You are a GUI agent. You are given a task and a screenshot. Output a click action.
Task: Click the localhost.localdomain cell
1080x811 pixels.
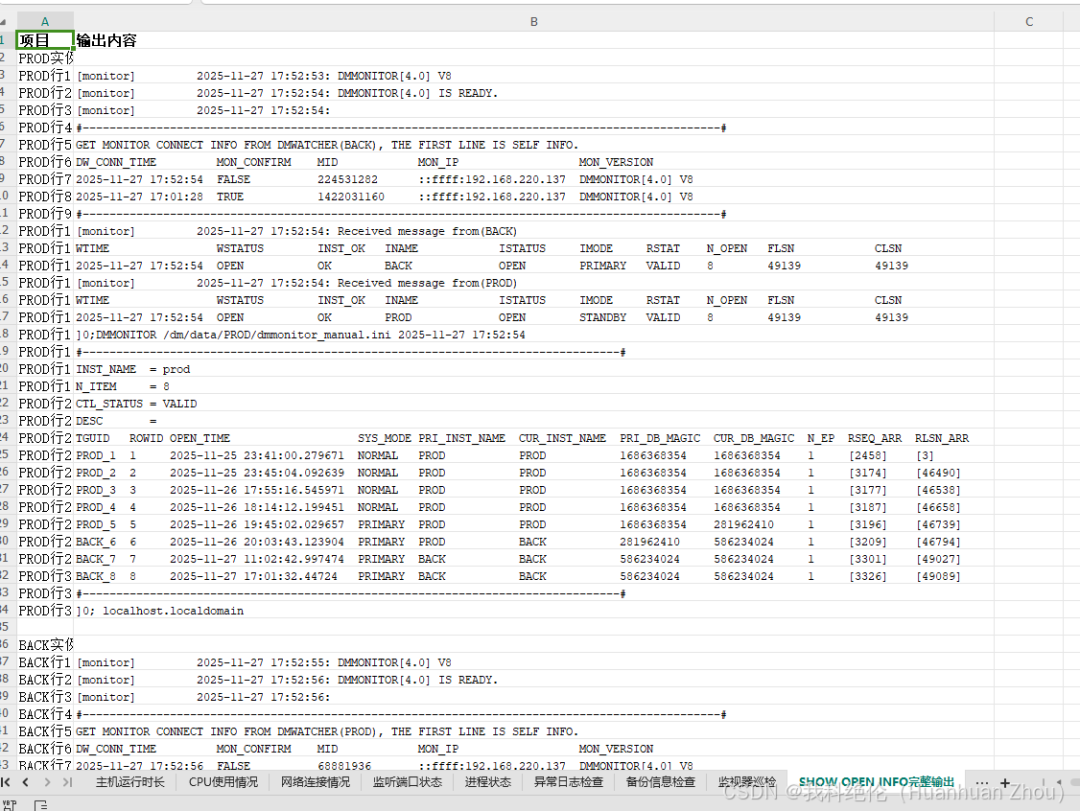point(534,610)
